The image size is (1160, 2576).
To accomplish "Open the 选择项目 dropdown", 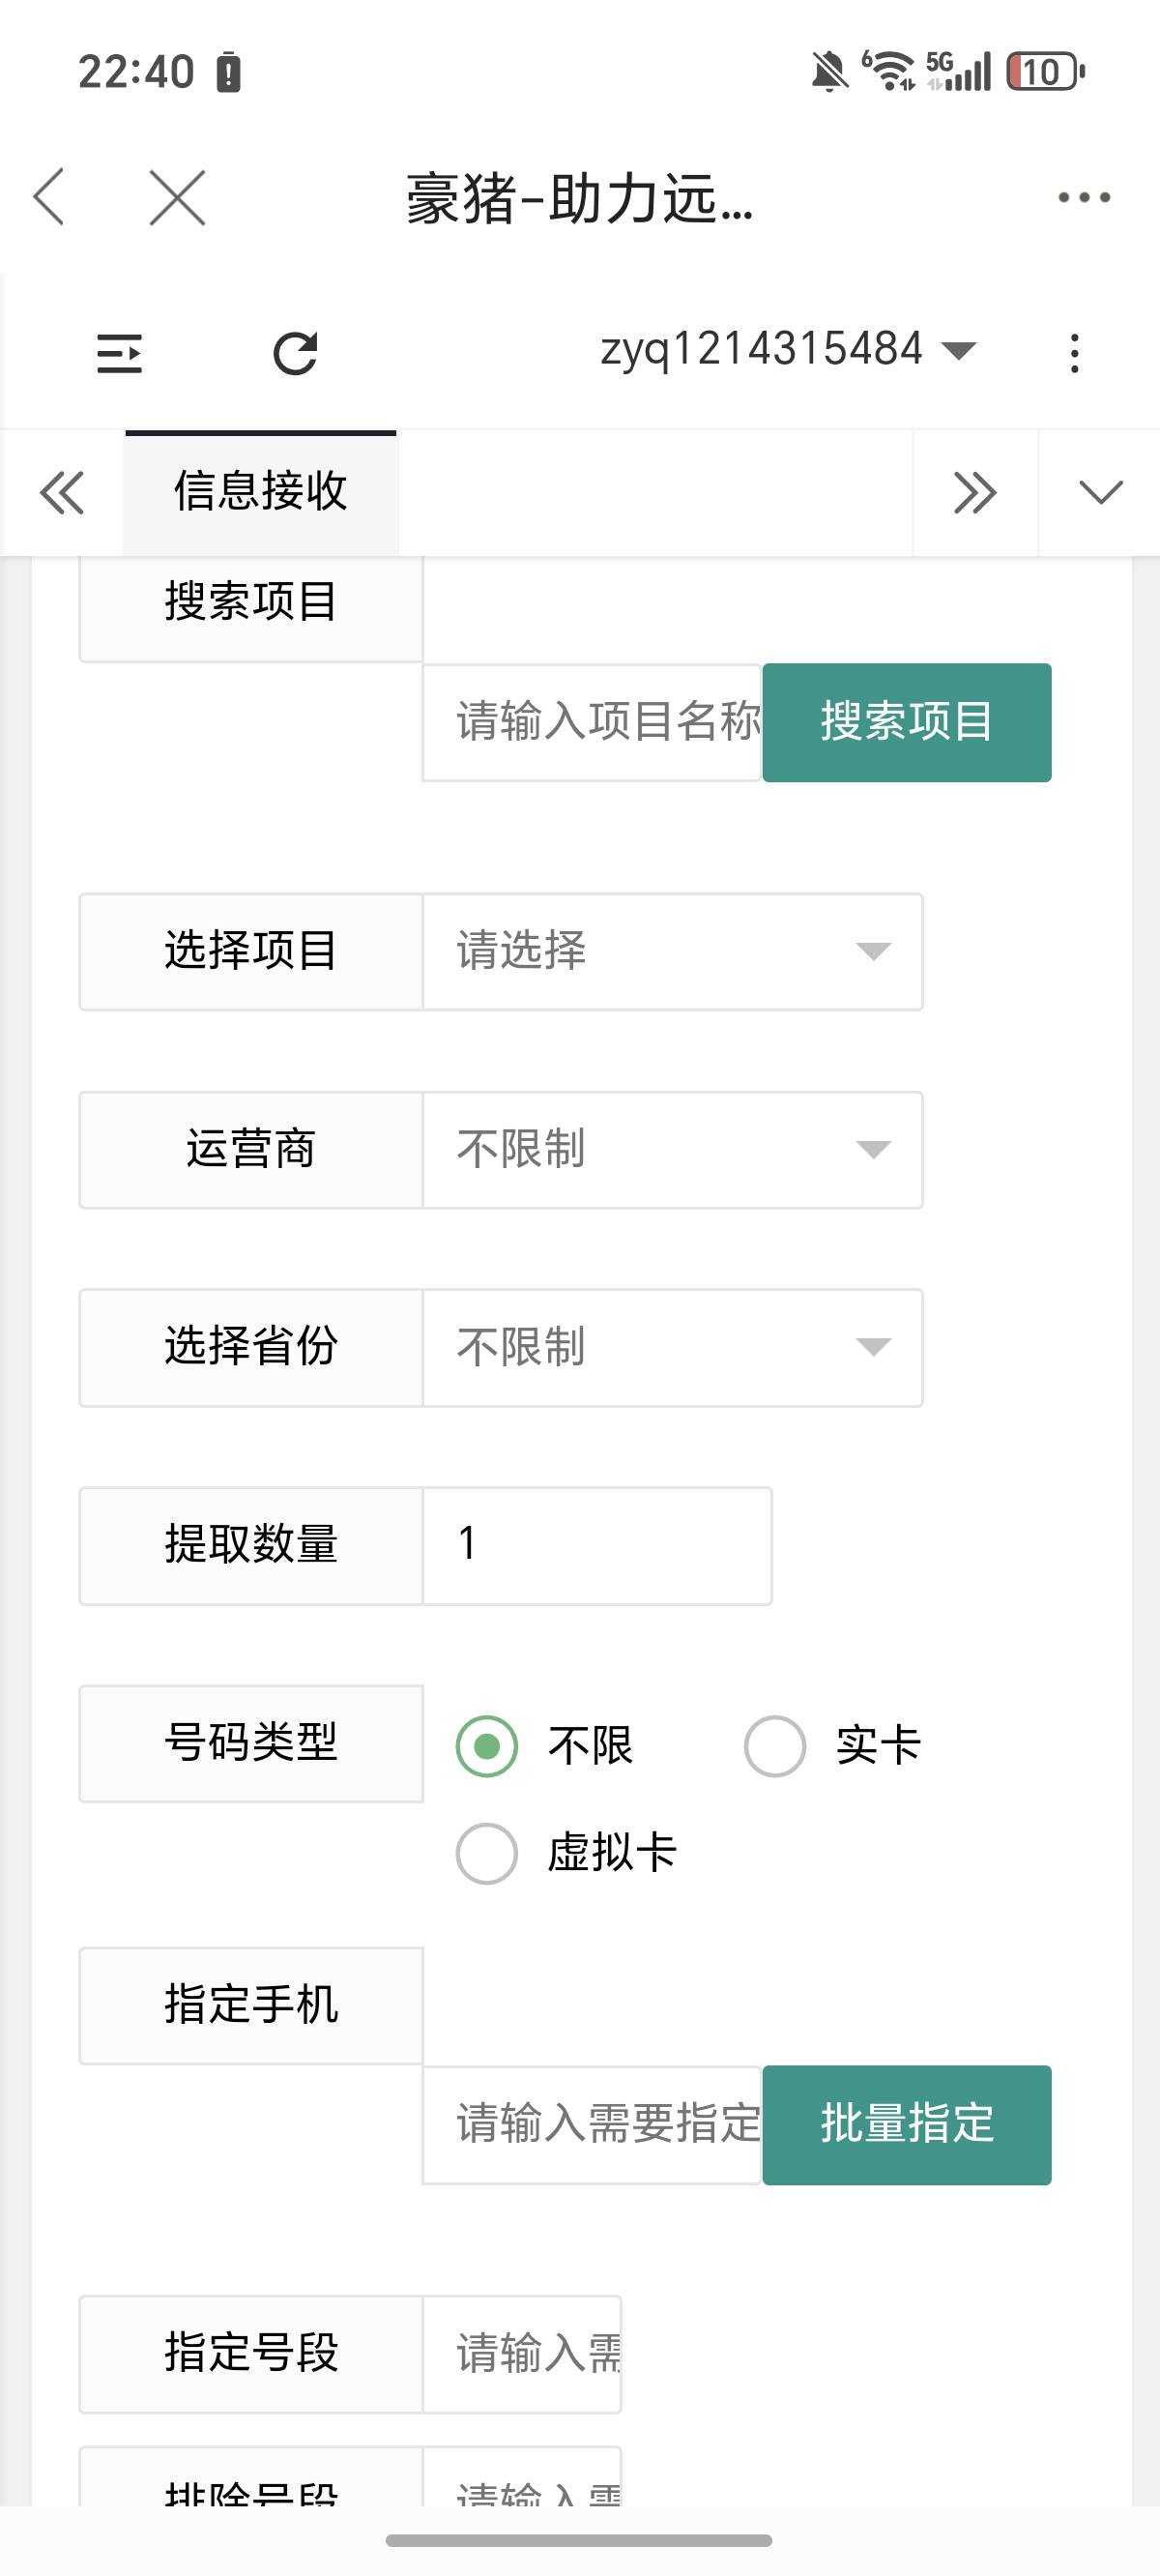I will click(x=672, y=951).
